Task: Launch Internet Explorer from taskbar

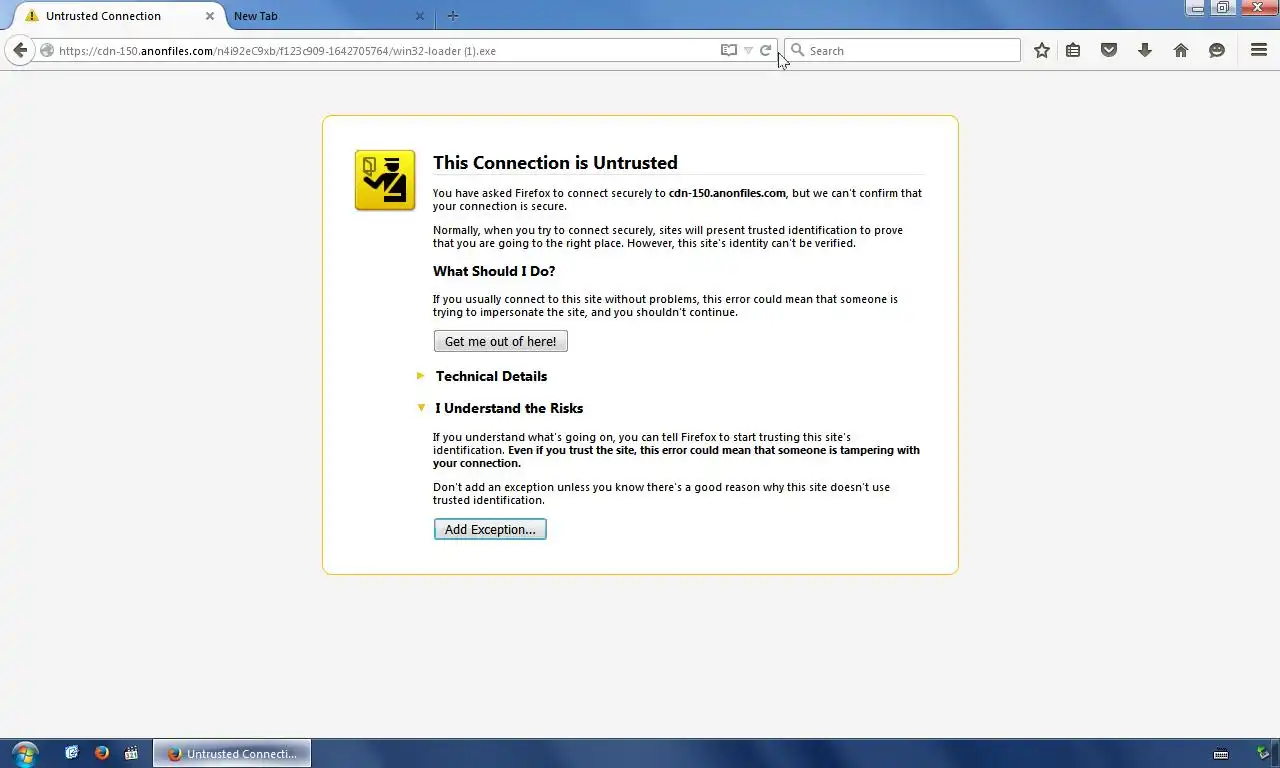Action: click(72, 753)
